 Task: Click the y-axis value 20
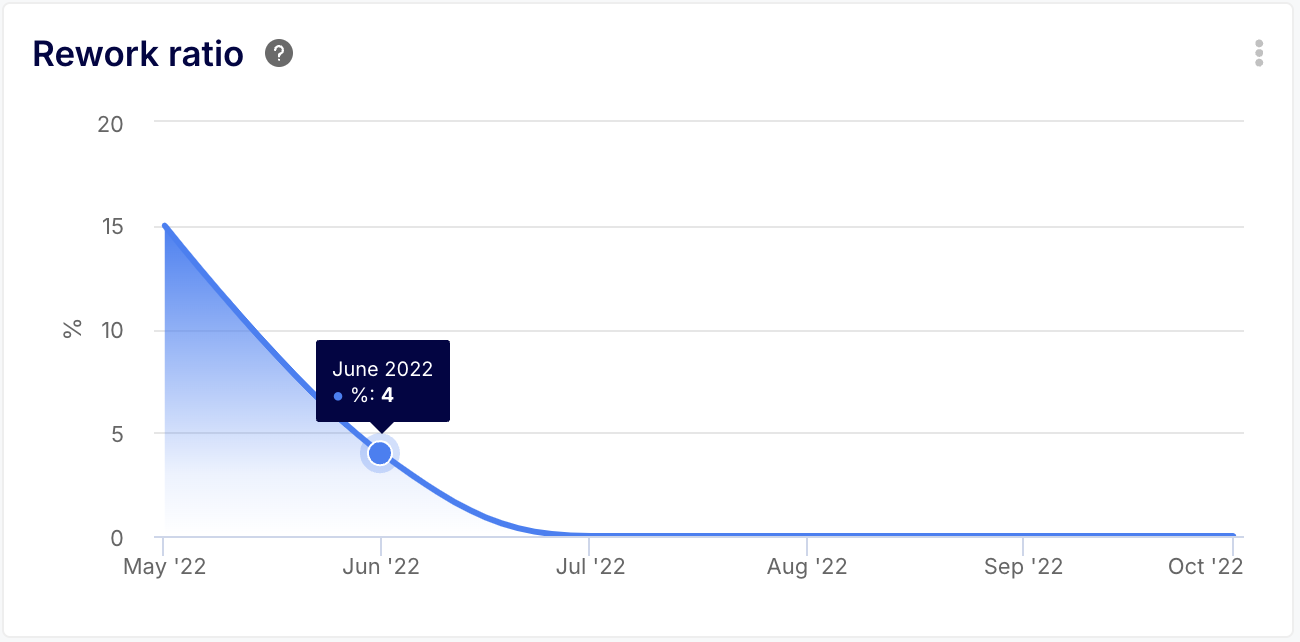[x=110, y=124]
